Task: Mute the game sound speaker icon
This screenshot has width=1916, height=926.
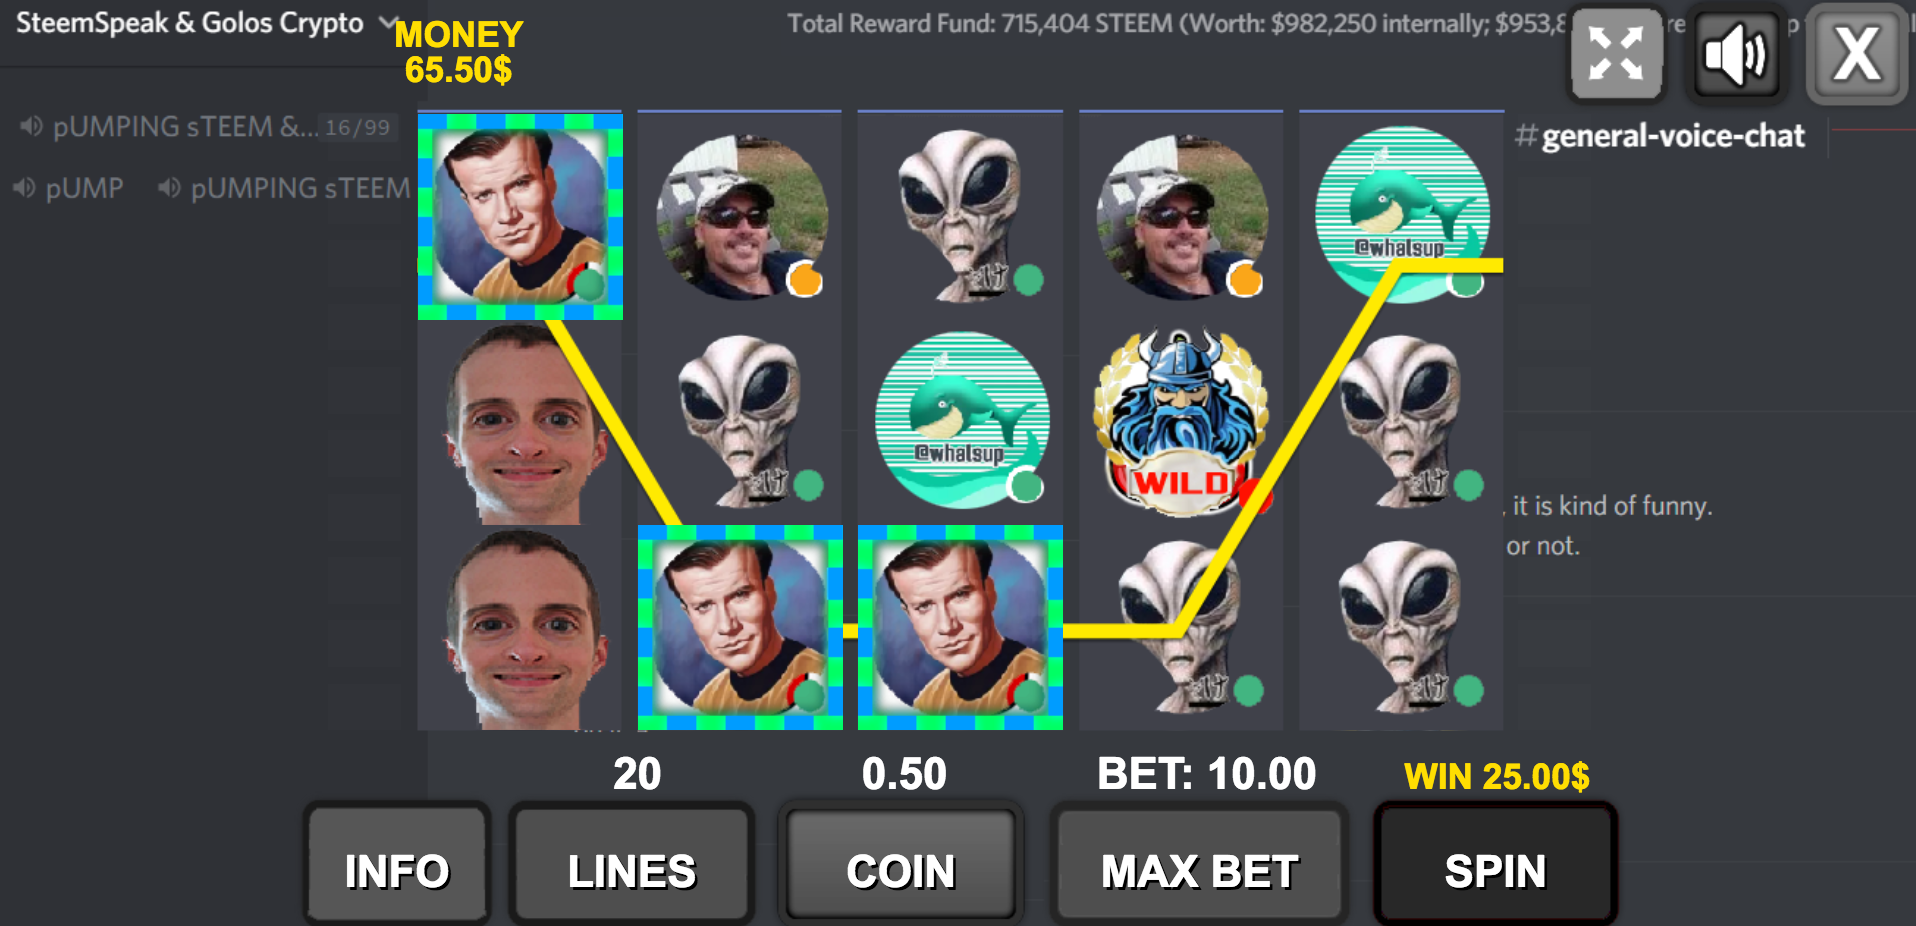Action: click(x=1736, y=54)
